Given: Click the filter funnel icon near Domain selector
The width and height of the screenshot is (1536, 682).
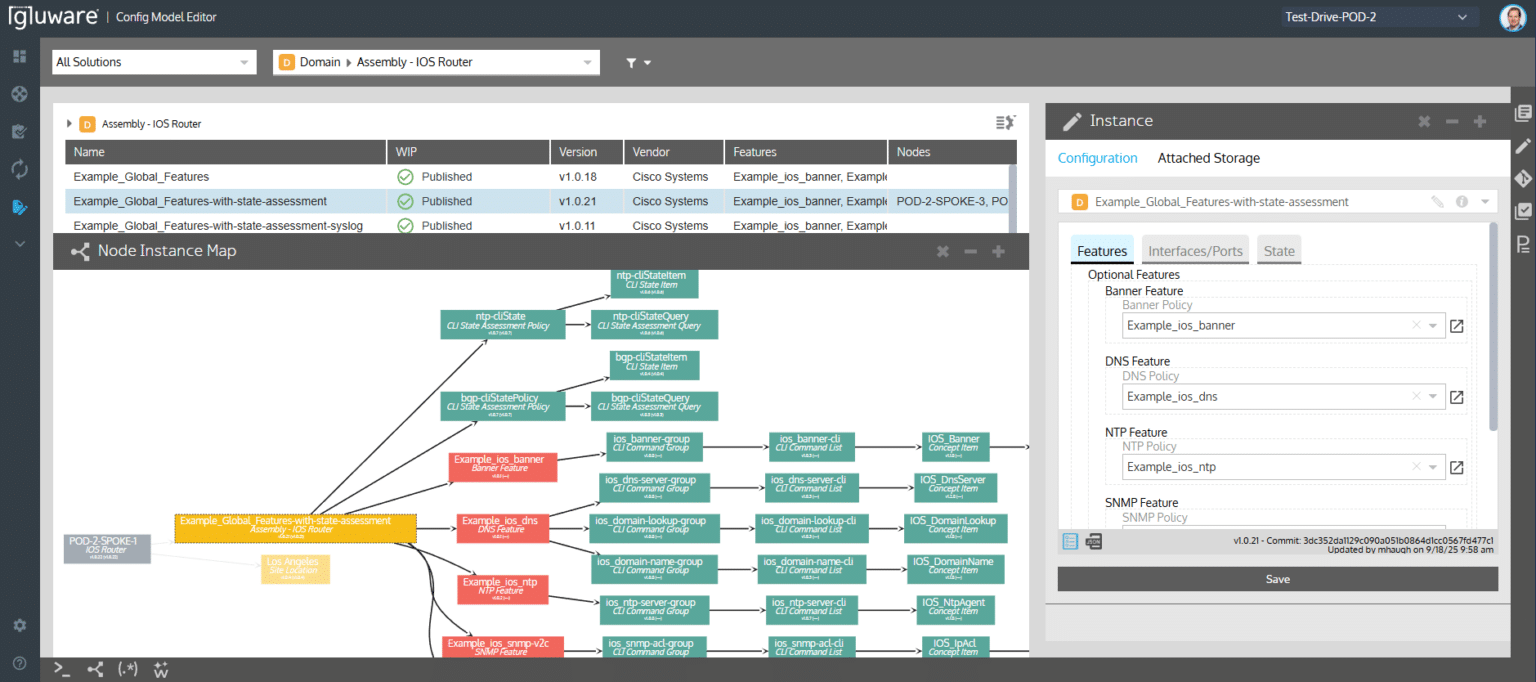Looking at the screenshot, I should [x=633, y=62].
